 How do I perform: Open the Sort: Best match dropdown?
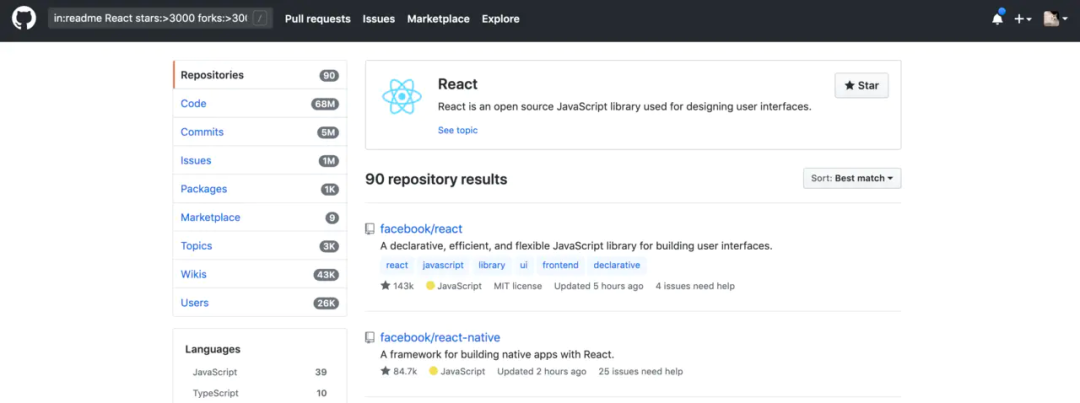coord(852,178)
